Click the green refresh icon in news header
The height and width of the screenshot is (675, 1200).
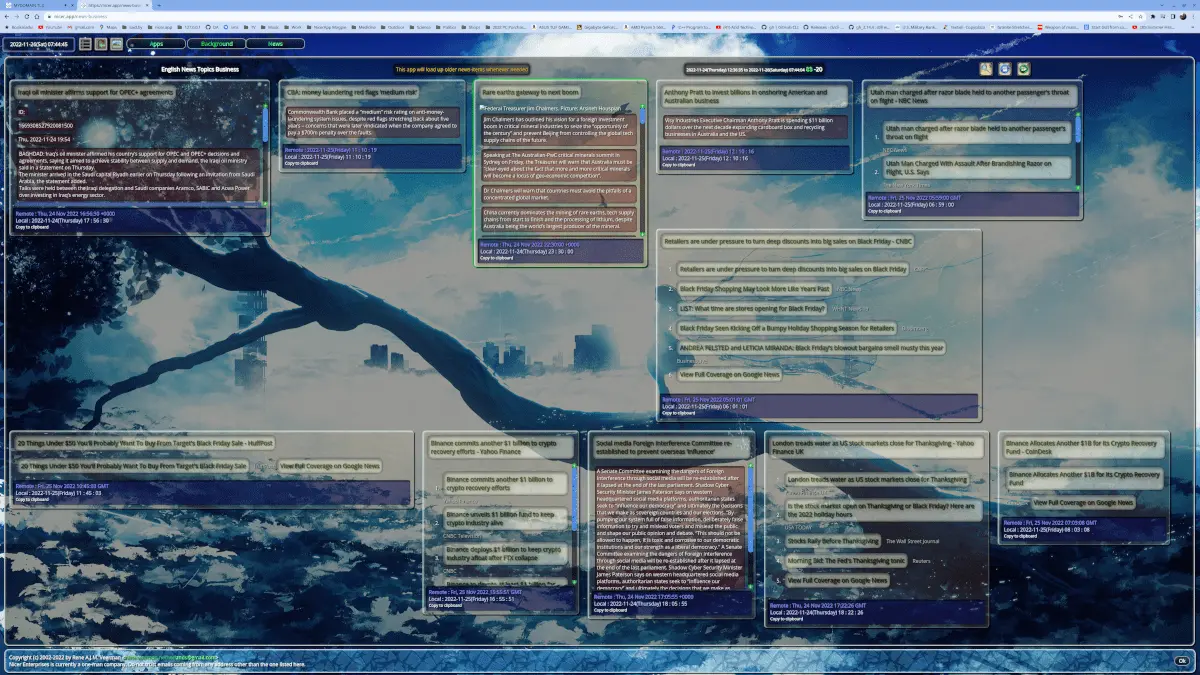1024,69
